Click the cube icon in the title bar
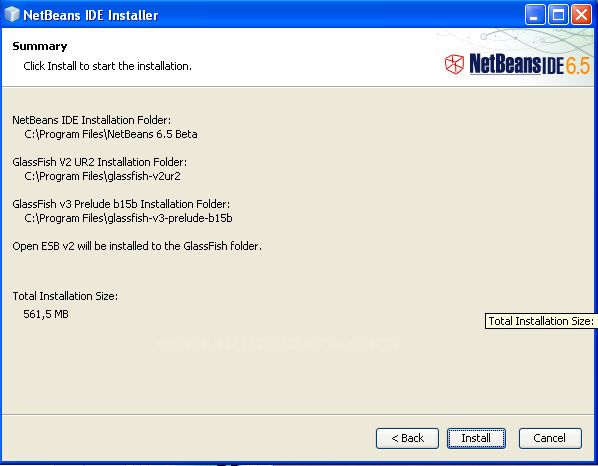The height and width of the screenshot is (466, 598). (11, 14)
